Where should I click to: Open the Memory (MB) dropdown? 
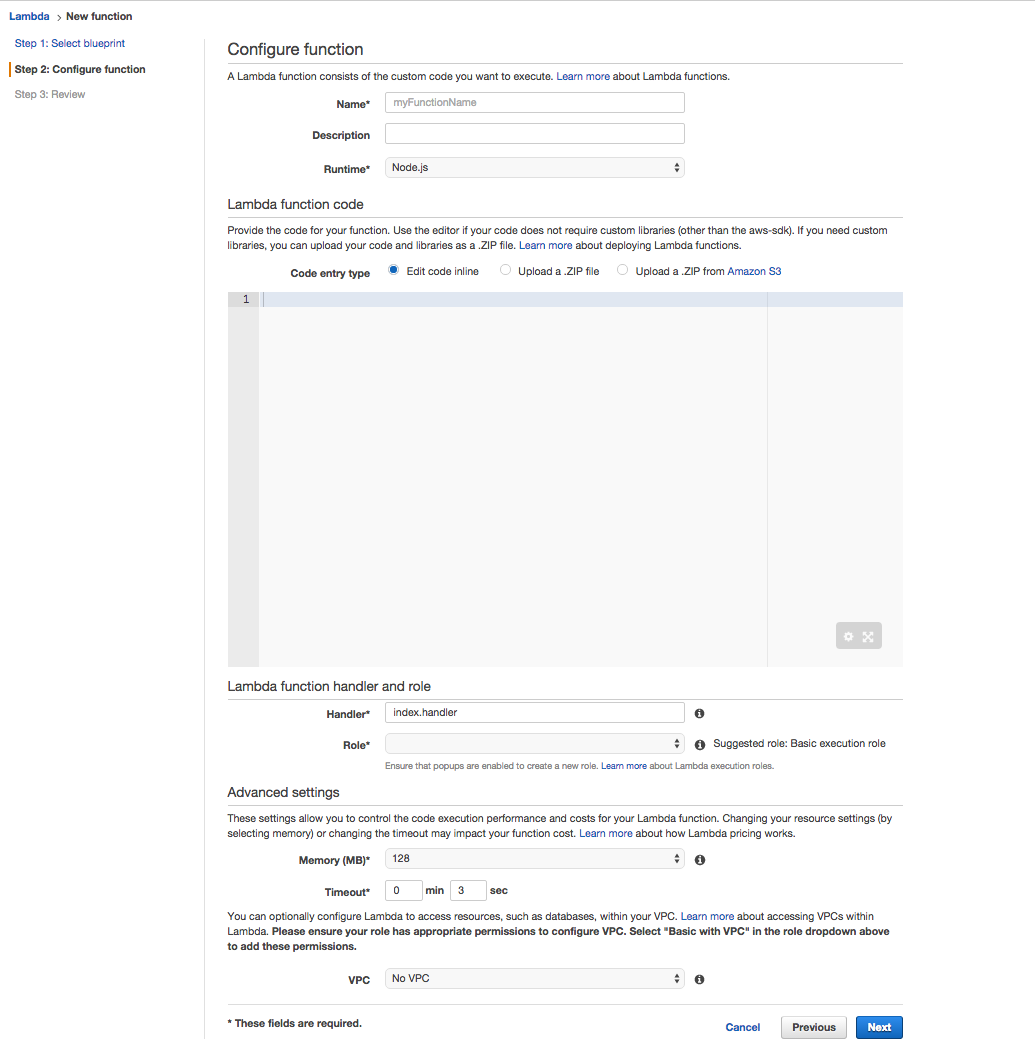[535, 859]
